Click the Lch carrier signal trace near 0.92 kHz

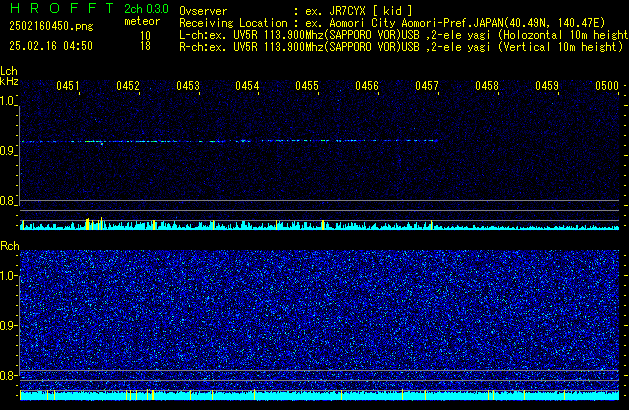click(229, 141)
